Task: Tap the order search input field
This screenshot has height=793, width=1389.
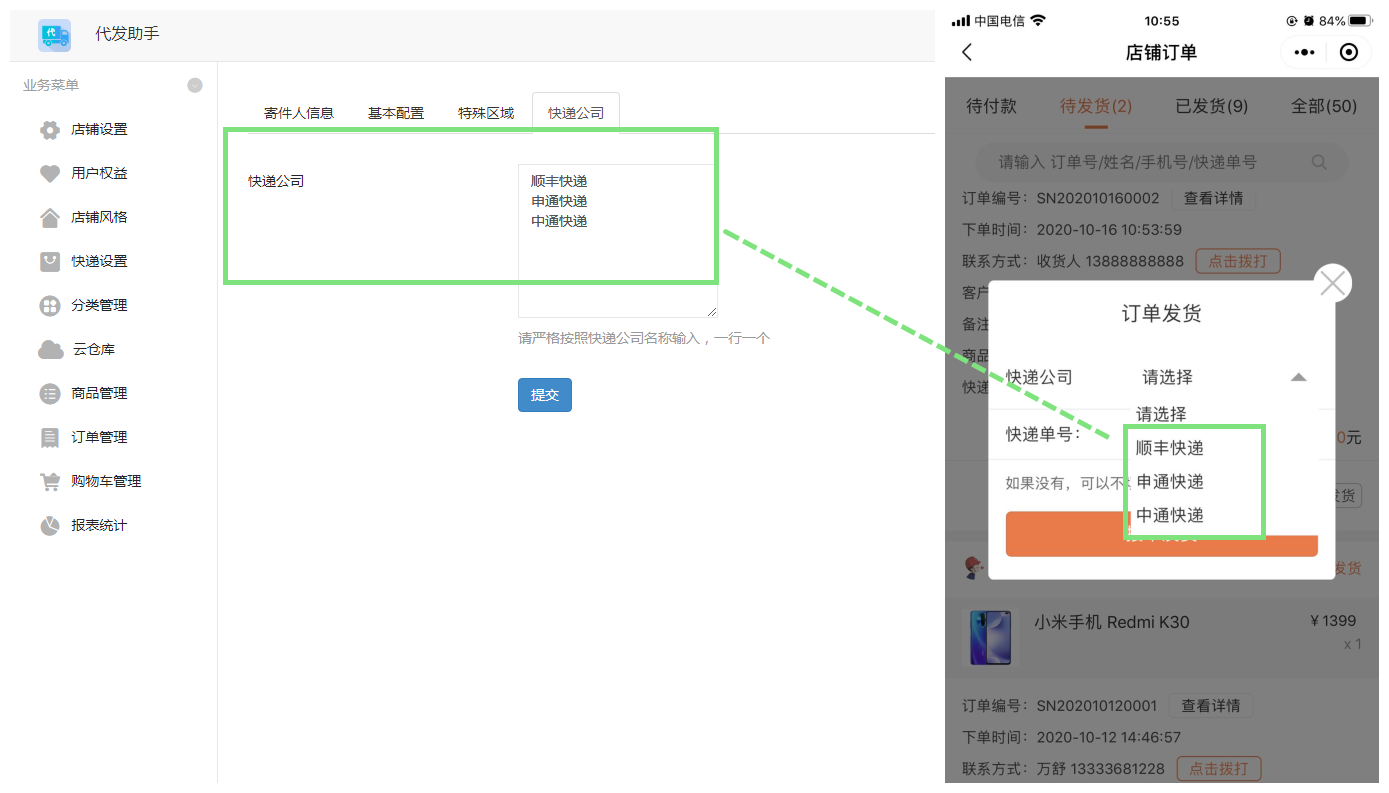Action: (1162, 162)
